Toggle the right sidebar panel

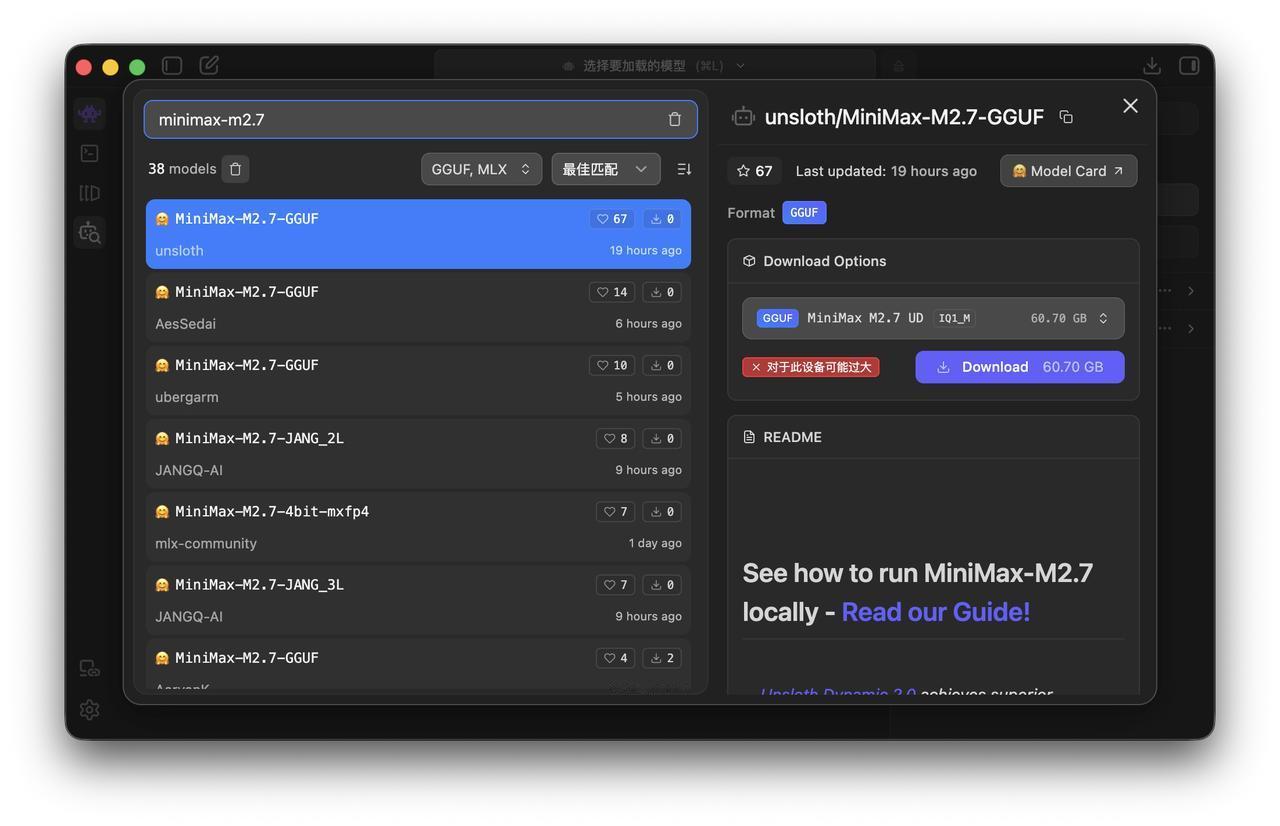(x=1189, y=66)
